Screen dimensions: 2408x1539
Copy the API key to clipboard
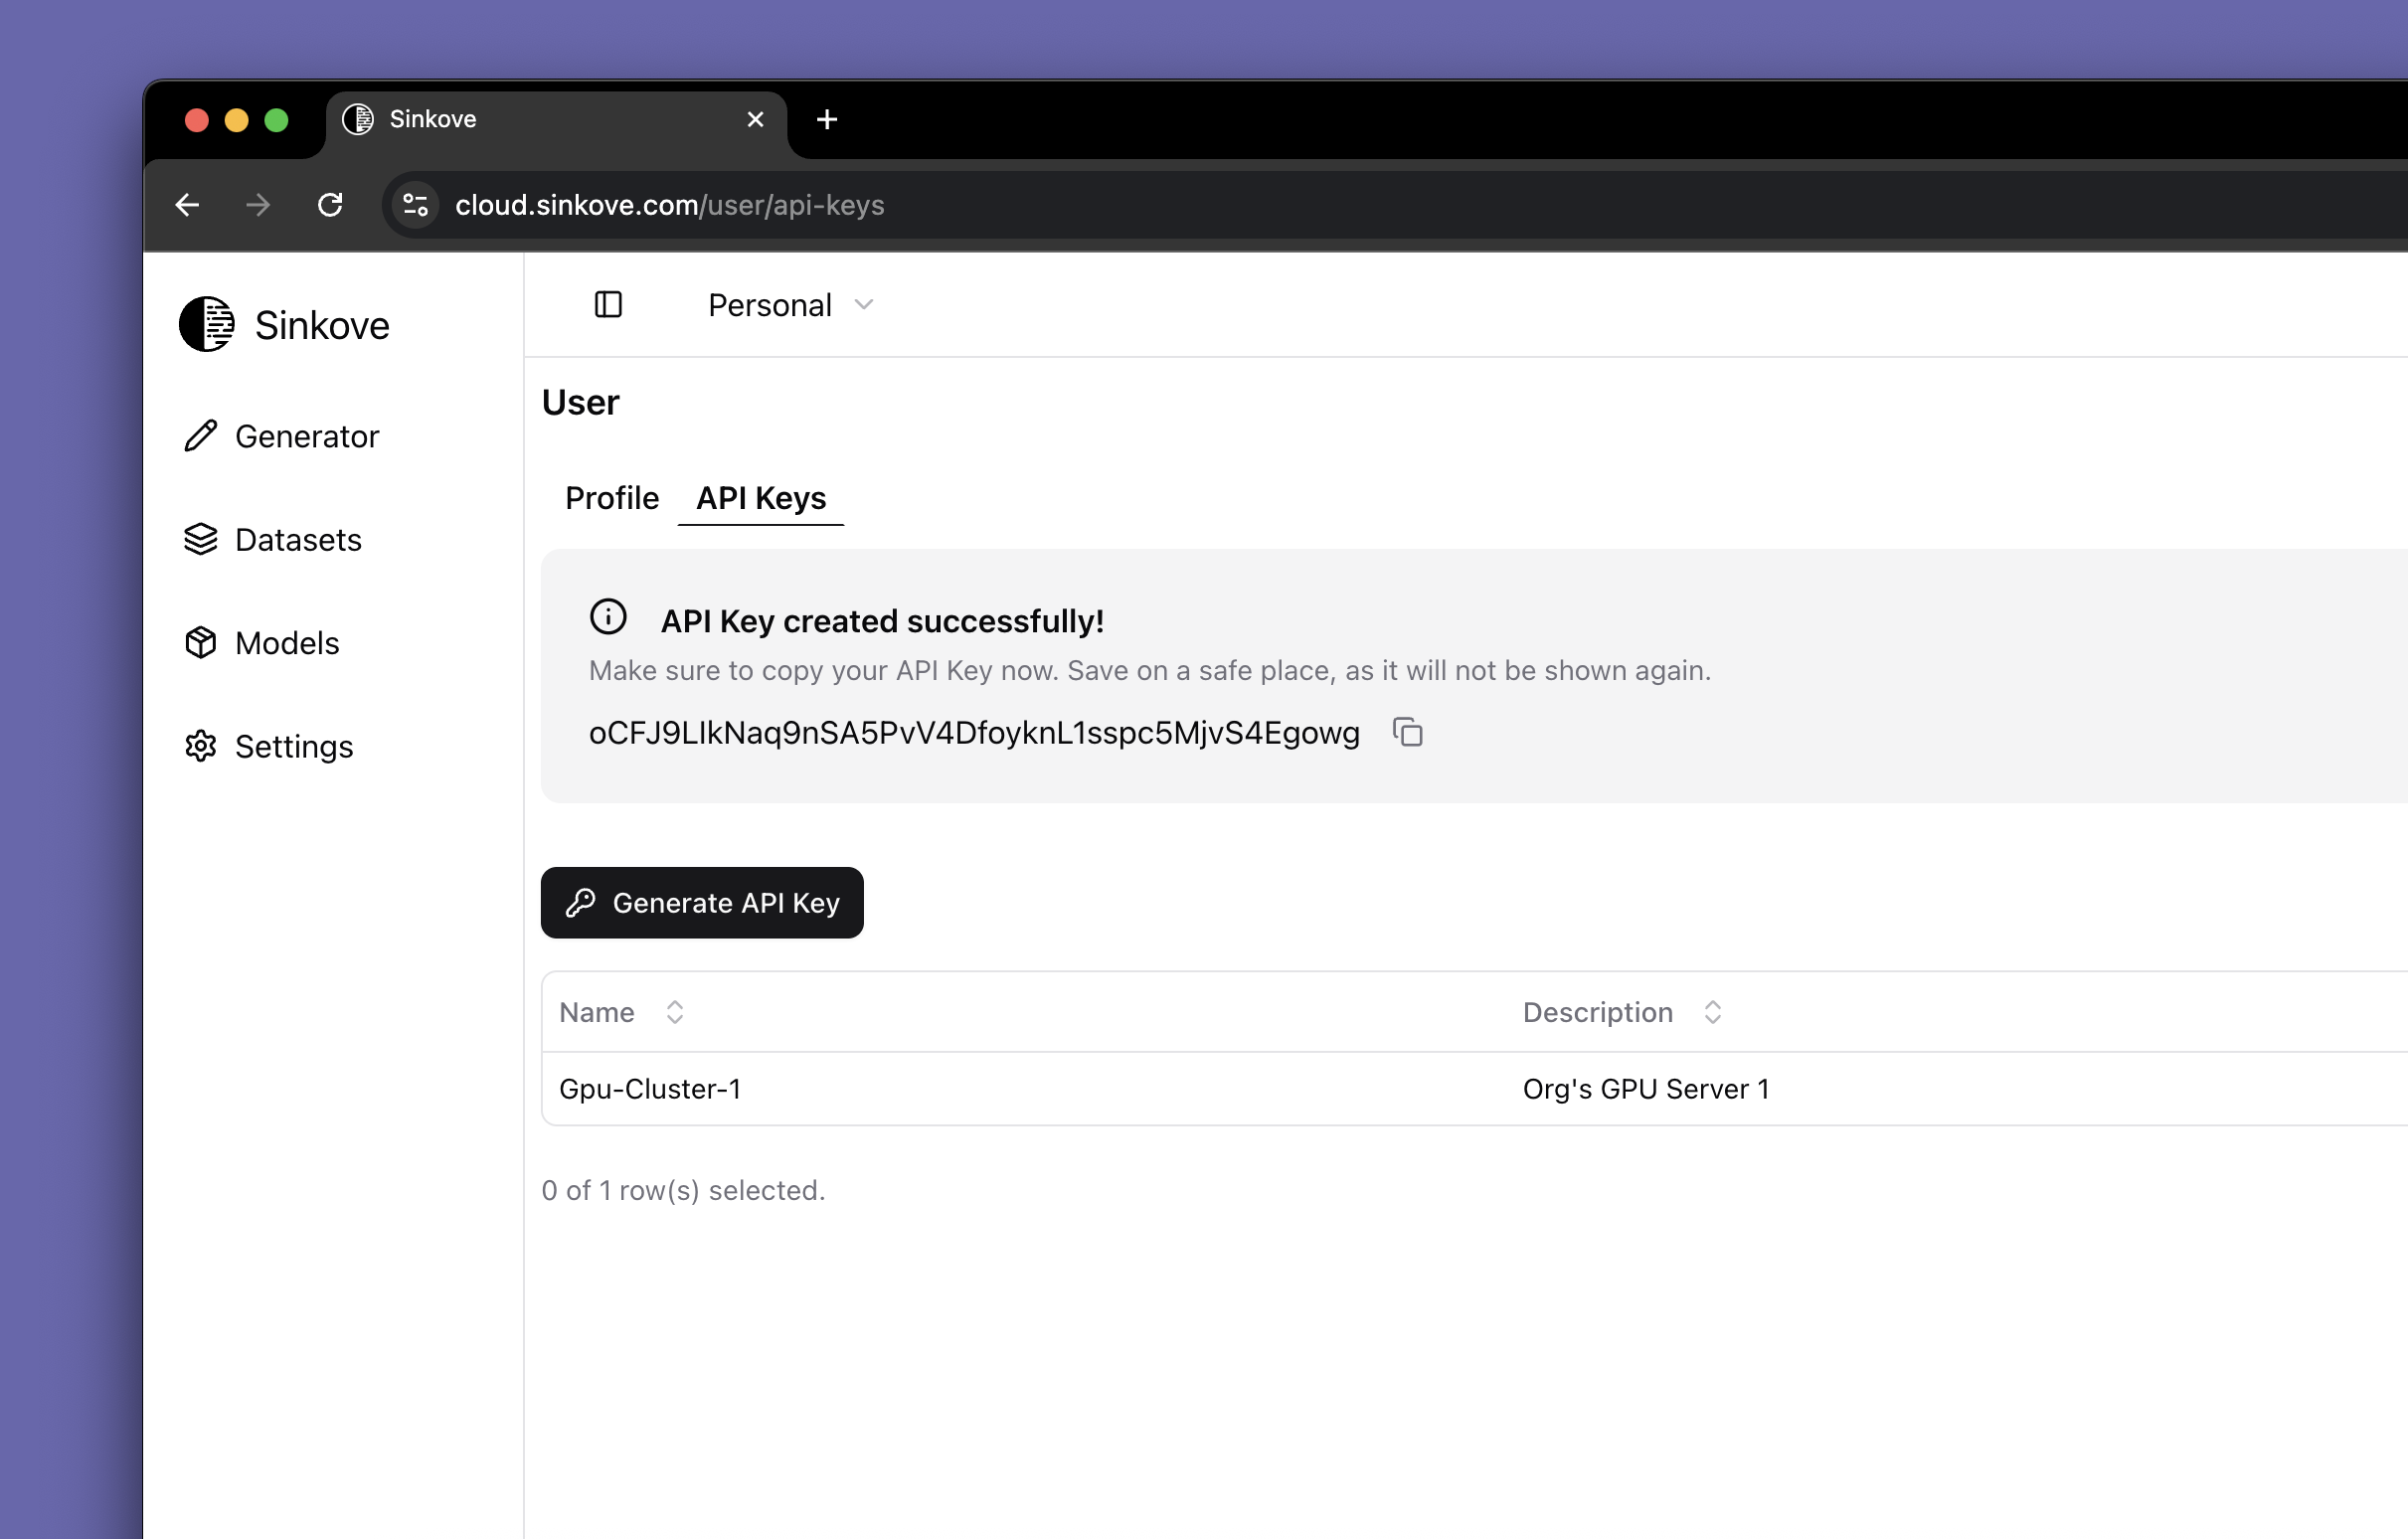pyautogui.click(x=1408, y=732)
